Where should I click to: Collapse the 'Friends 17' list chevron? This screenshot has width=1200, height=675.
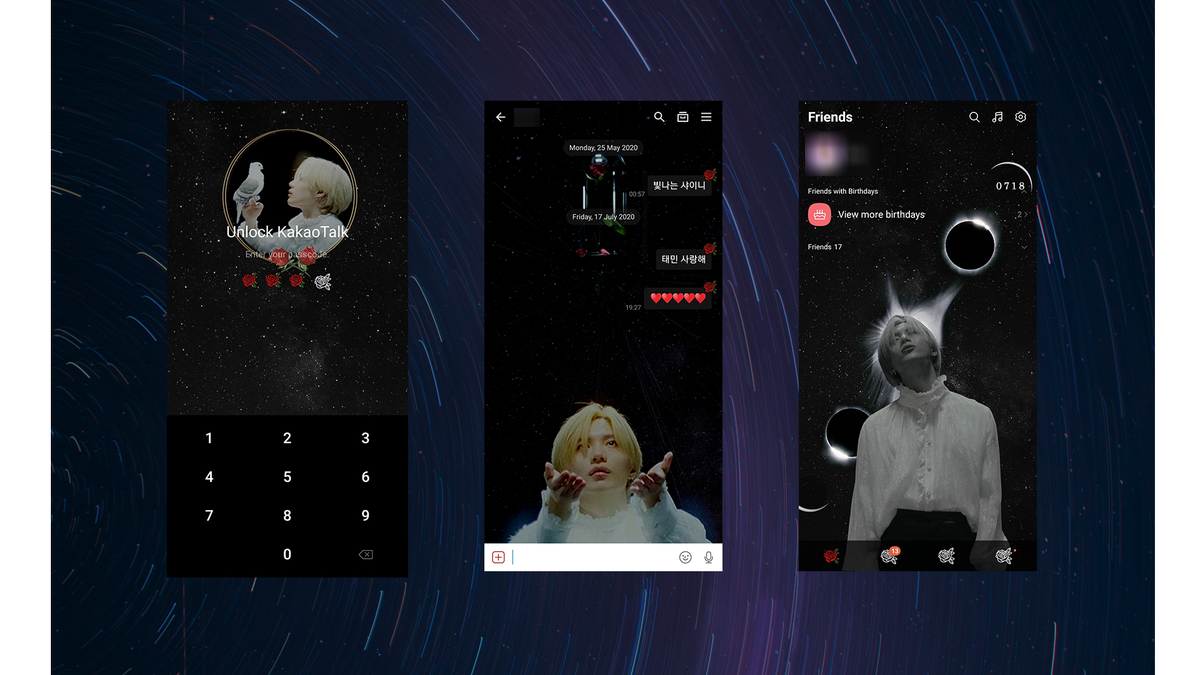[x=1024, y=247]
